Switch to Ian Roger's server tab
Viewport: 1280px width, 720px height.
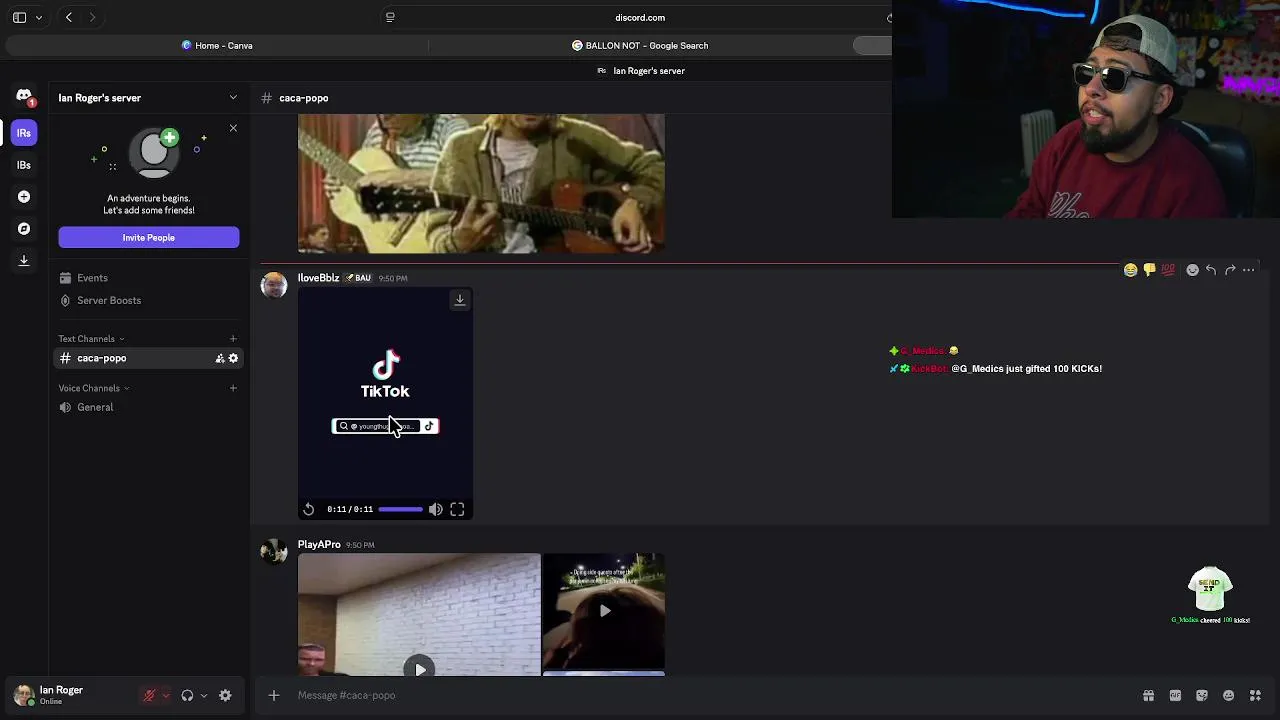point(641,71)
